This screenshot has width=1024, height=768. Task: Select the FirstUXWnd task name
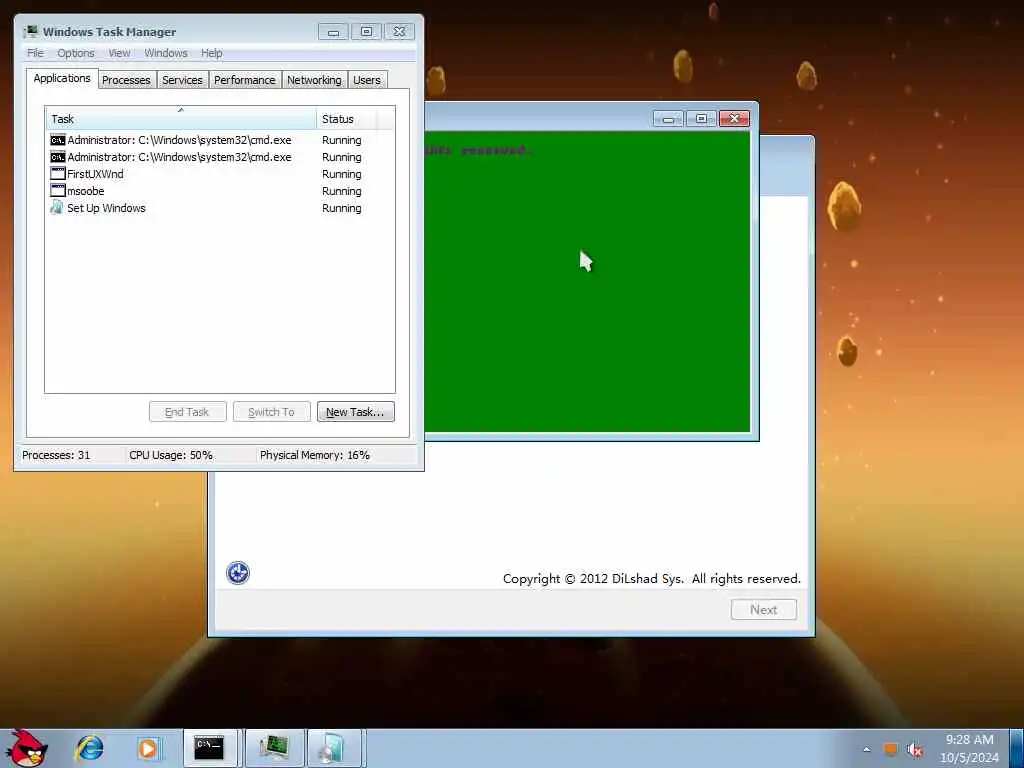(x=95, y=174)
